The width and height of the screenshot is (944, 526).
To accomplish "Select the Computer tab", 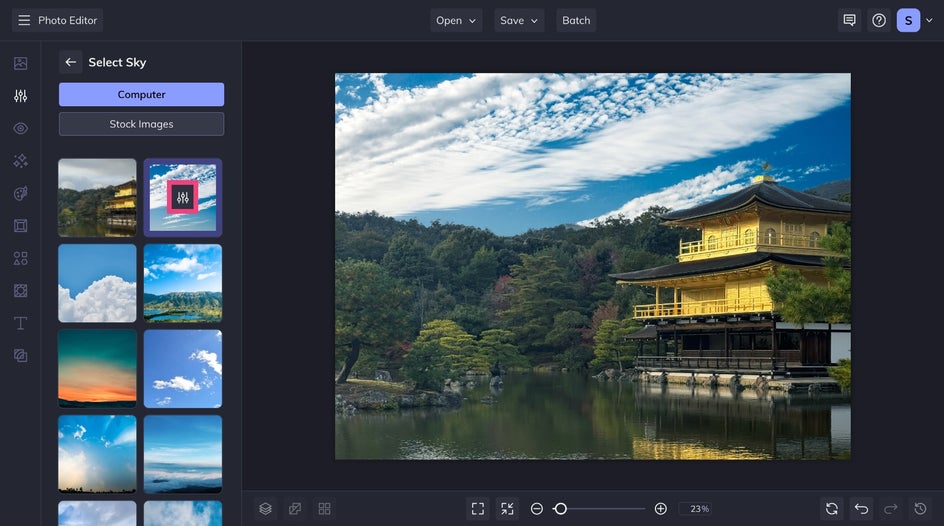I will [141, 94].
